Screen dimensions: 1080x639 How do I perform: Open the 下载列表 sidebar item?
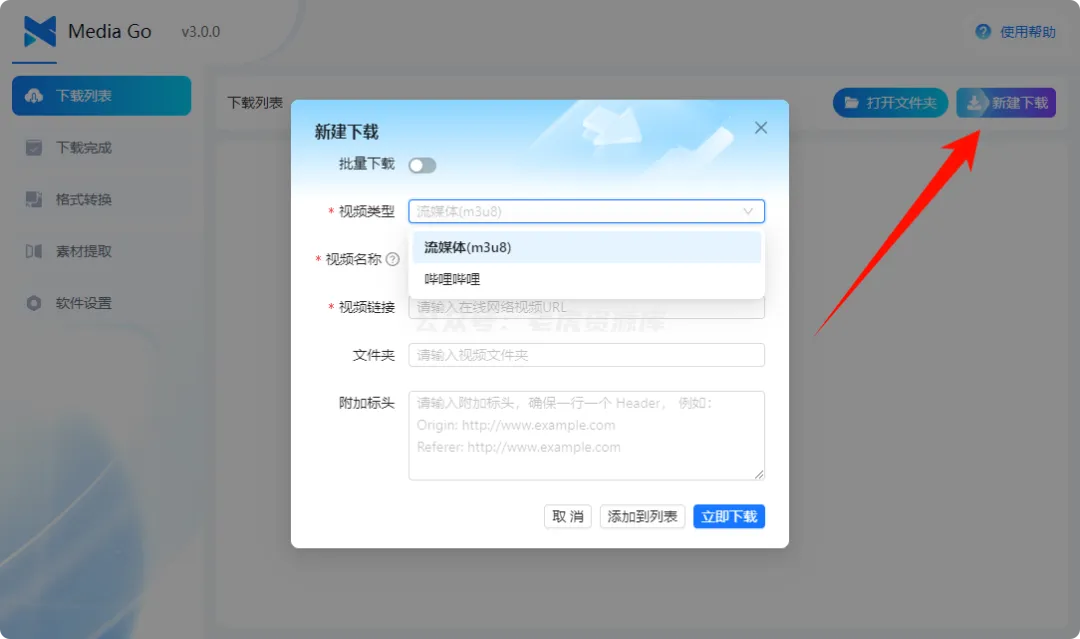(x=101, y=96)
